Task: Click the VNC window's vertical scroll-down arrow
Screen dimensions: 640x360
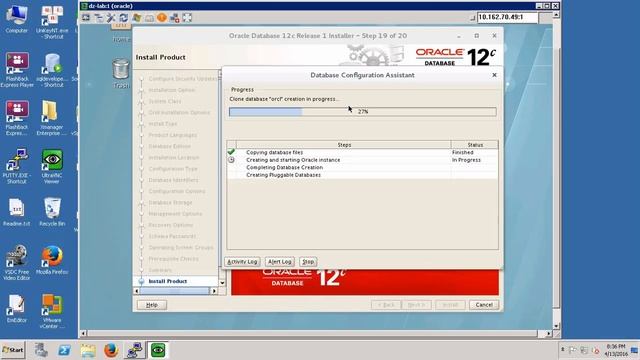Action: click(556, 327)
